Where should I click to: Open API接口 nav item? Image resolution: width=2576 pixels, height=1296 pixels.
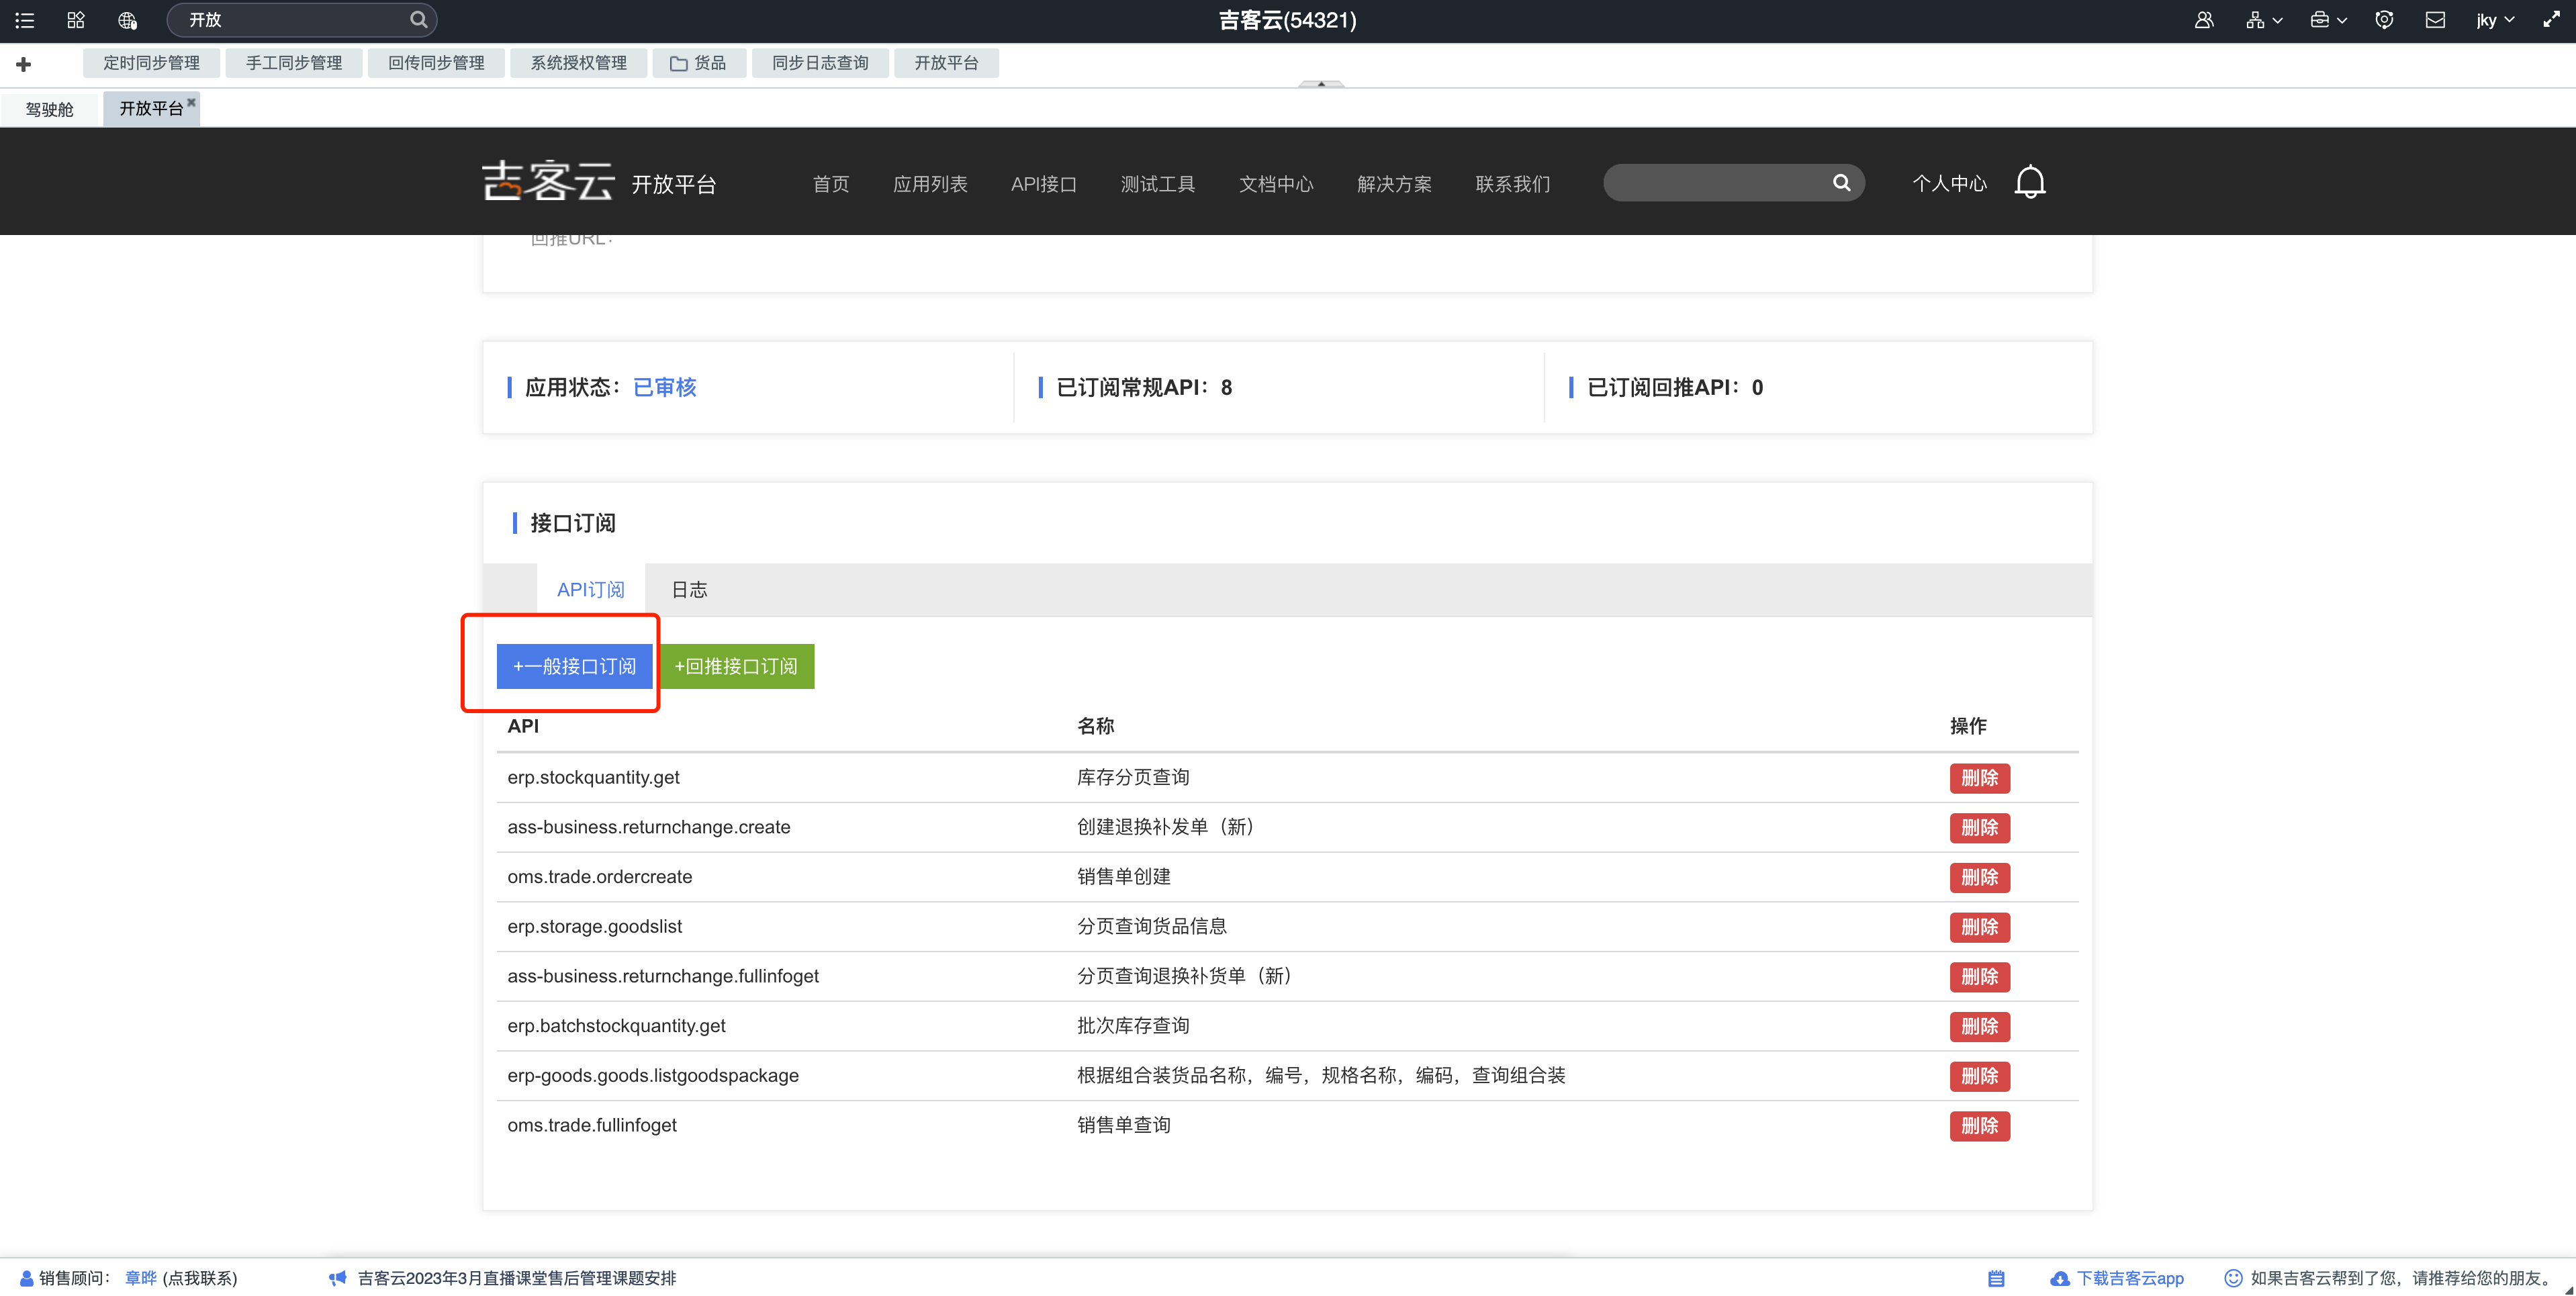[x=1044, y=184]
